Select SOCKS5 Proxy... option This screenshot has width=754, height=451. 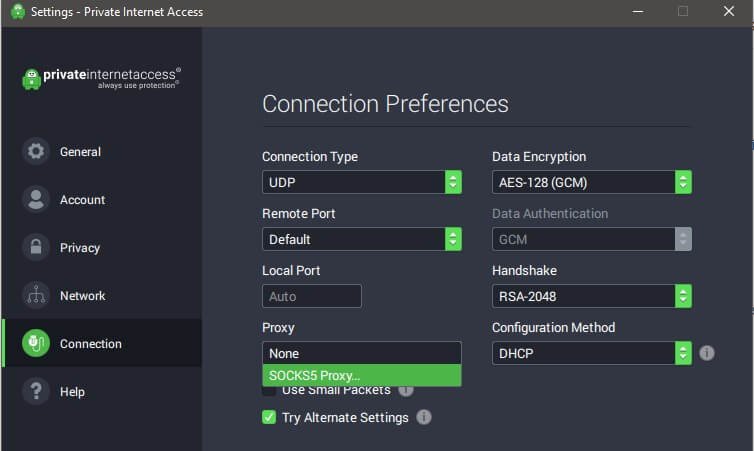tap(362, 375)
